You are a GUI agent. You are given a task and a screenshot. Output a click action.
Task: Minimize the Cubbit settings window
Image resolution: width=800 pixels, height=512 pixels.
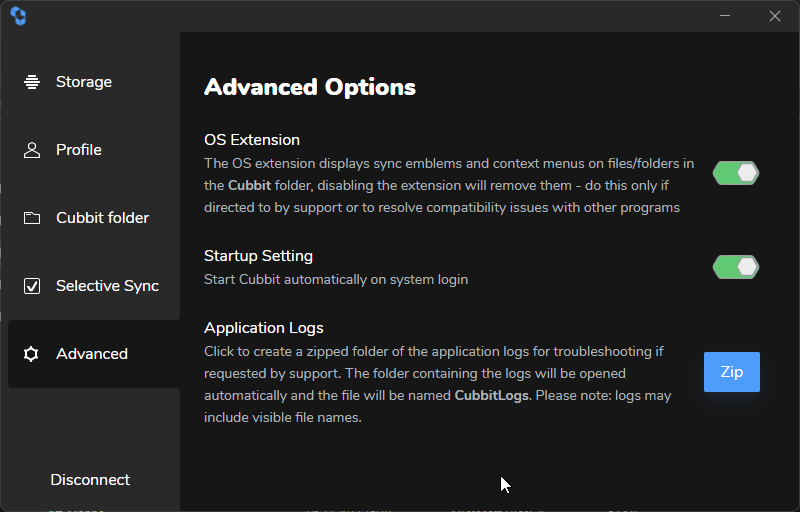pos(724,16)
